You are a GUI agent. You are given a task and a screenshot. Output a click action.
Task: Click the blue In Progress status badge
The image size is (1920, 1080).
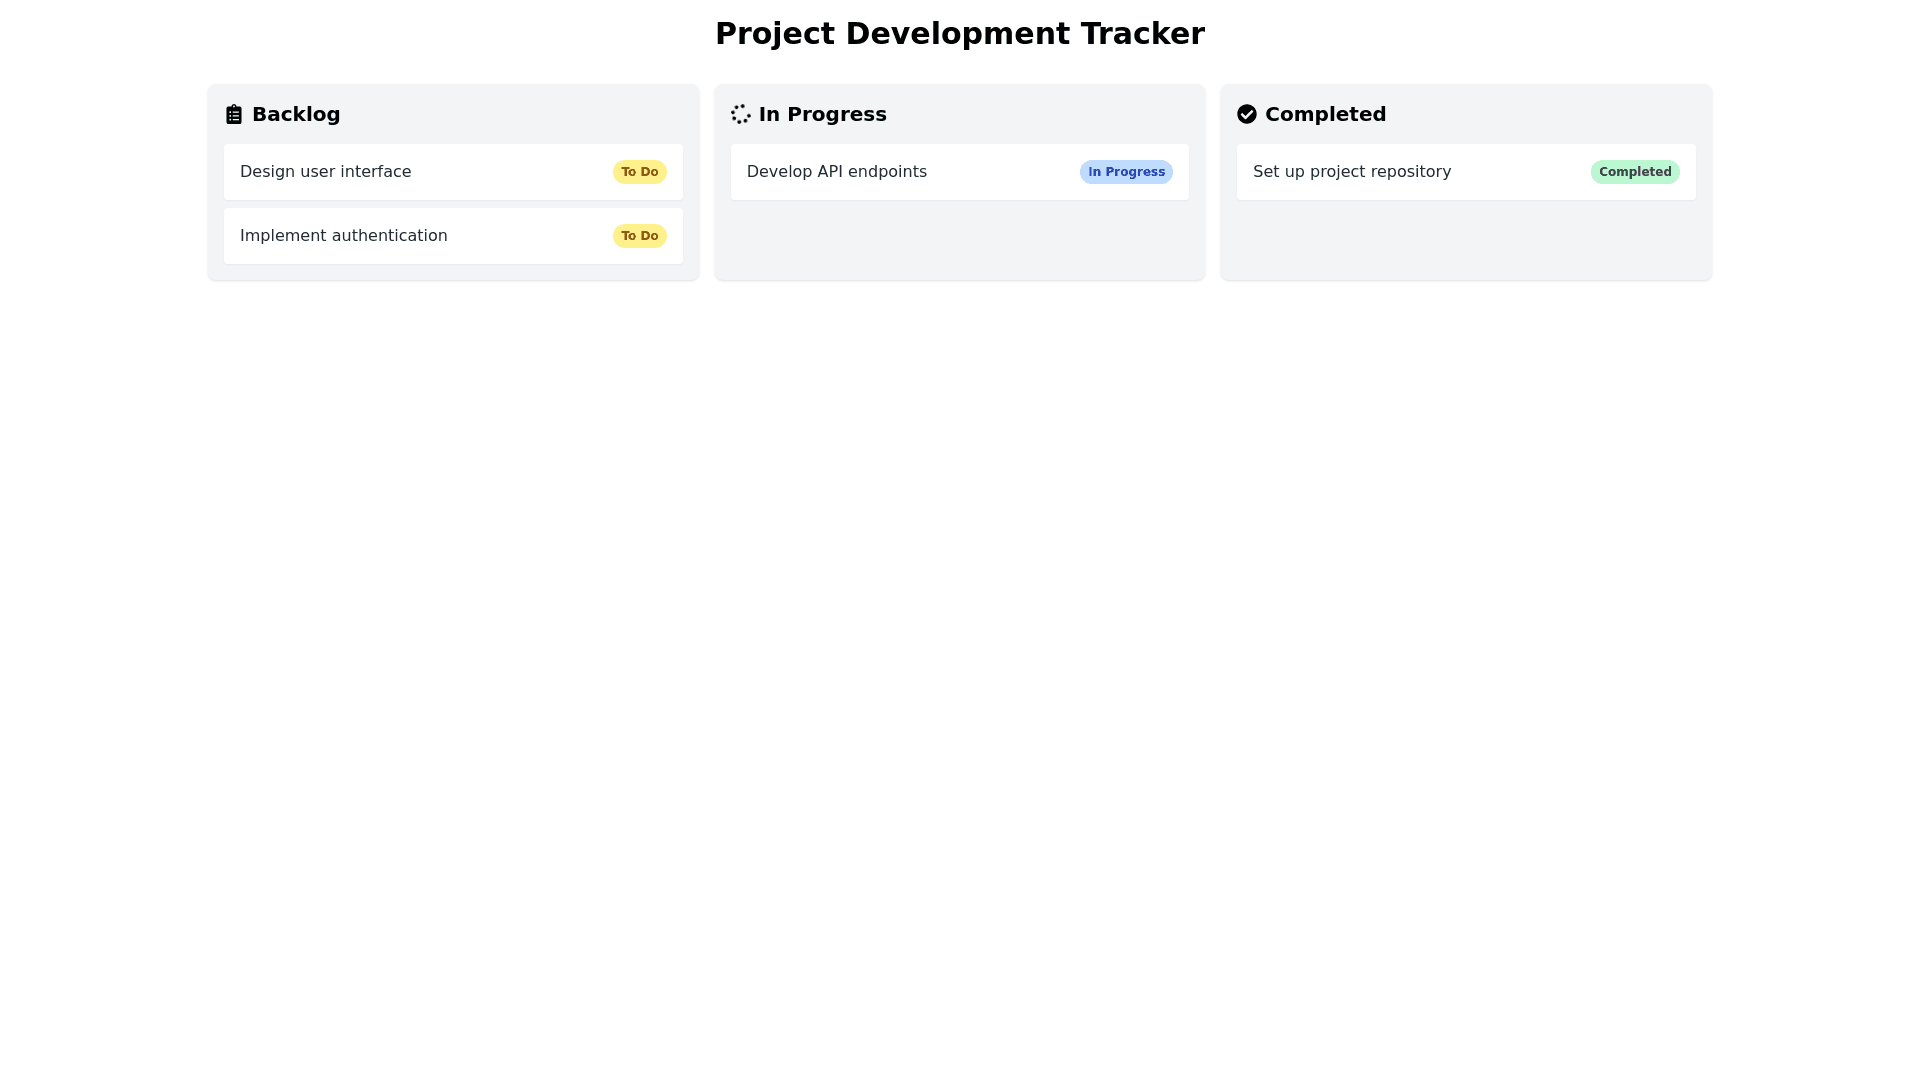[1126, 172]
